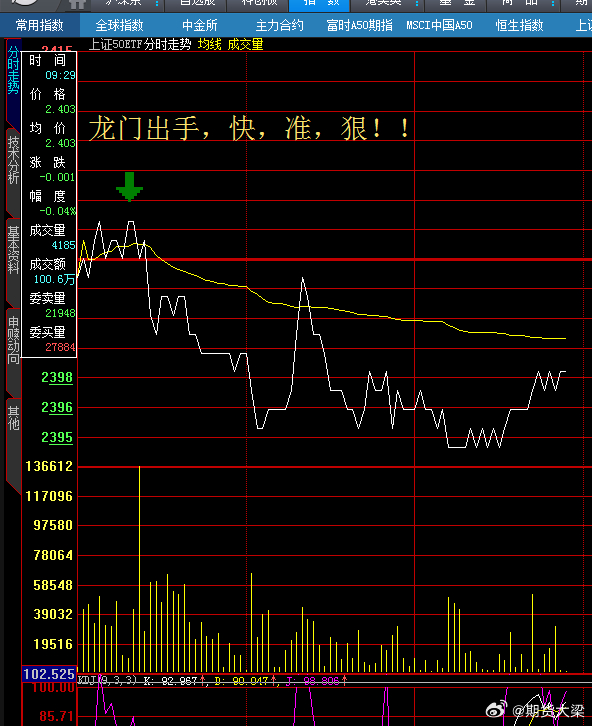Open the 基本资料 side tab
The image size is (592, 726).
(x=13, y=250)
